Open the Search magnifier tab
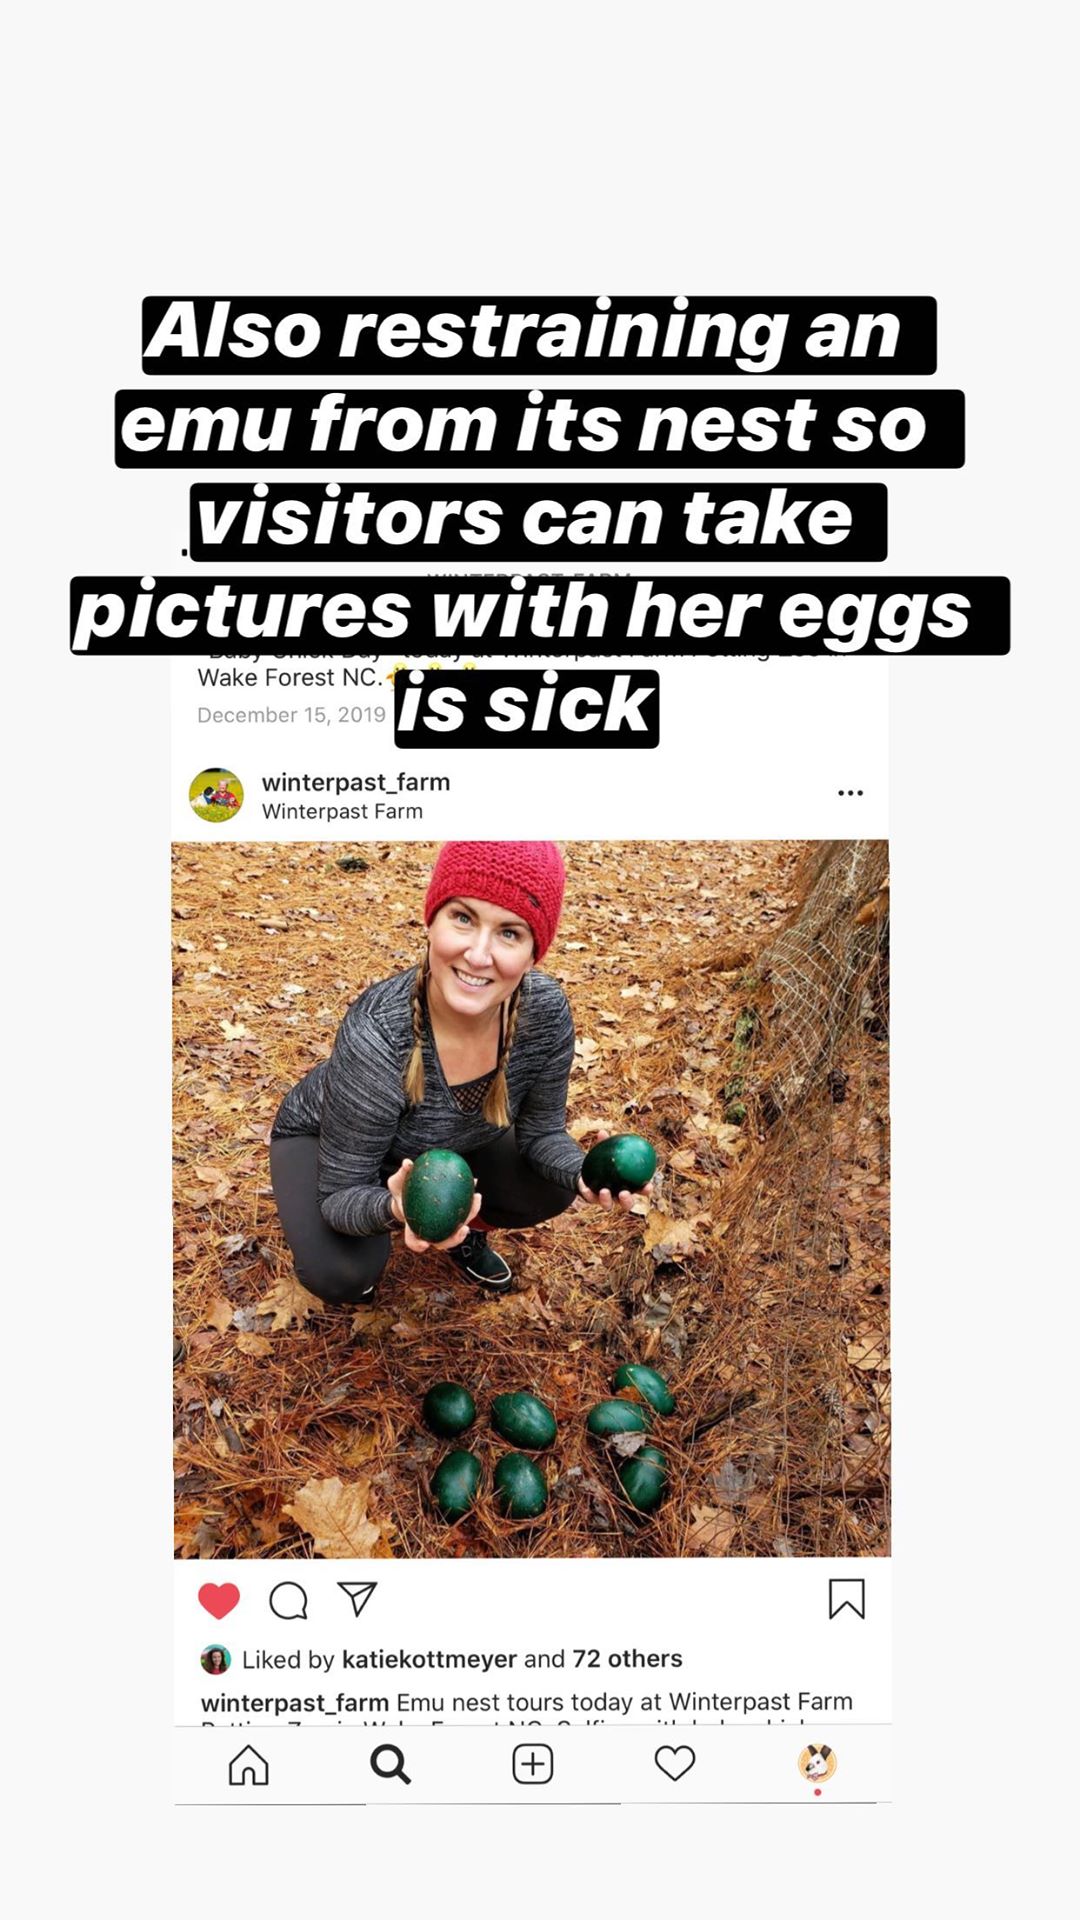The image size is (1080, 1920). pos(390,1764)
